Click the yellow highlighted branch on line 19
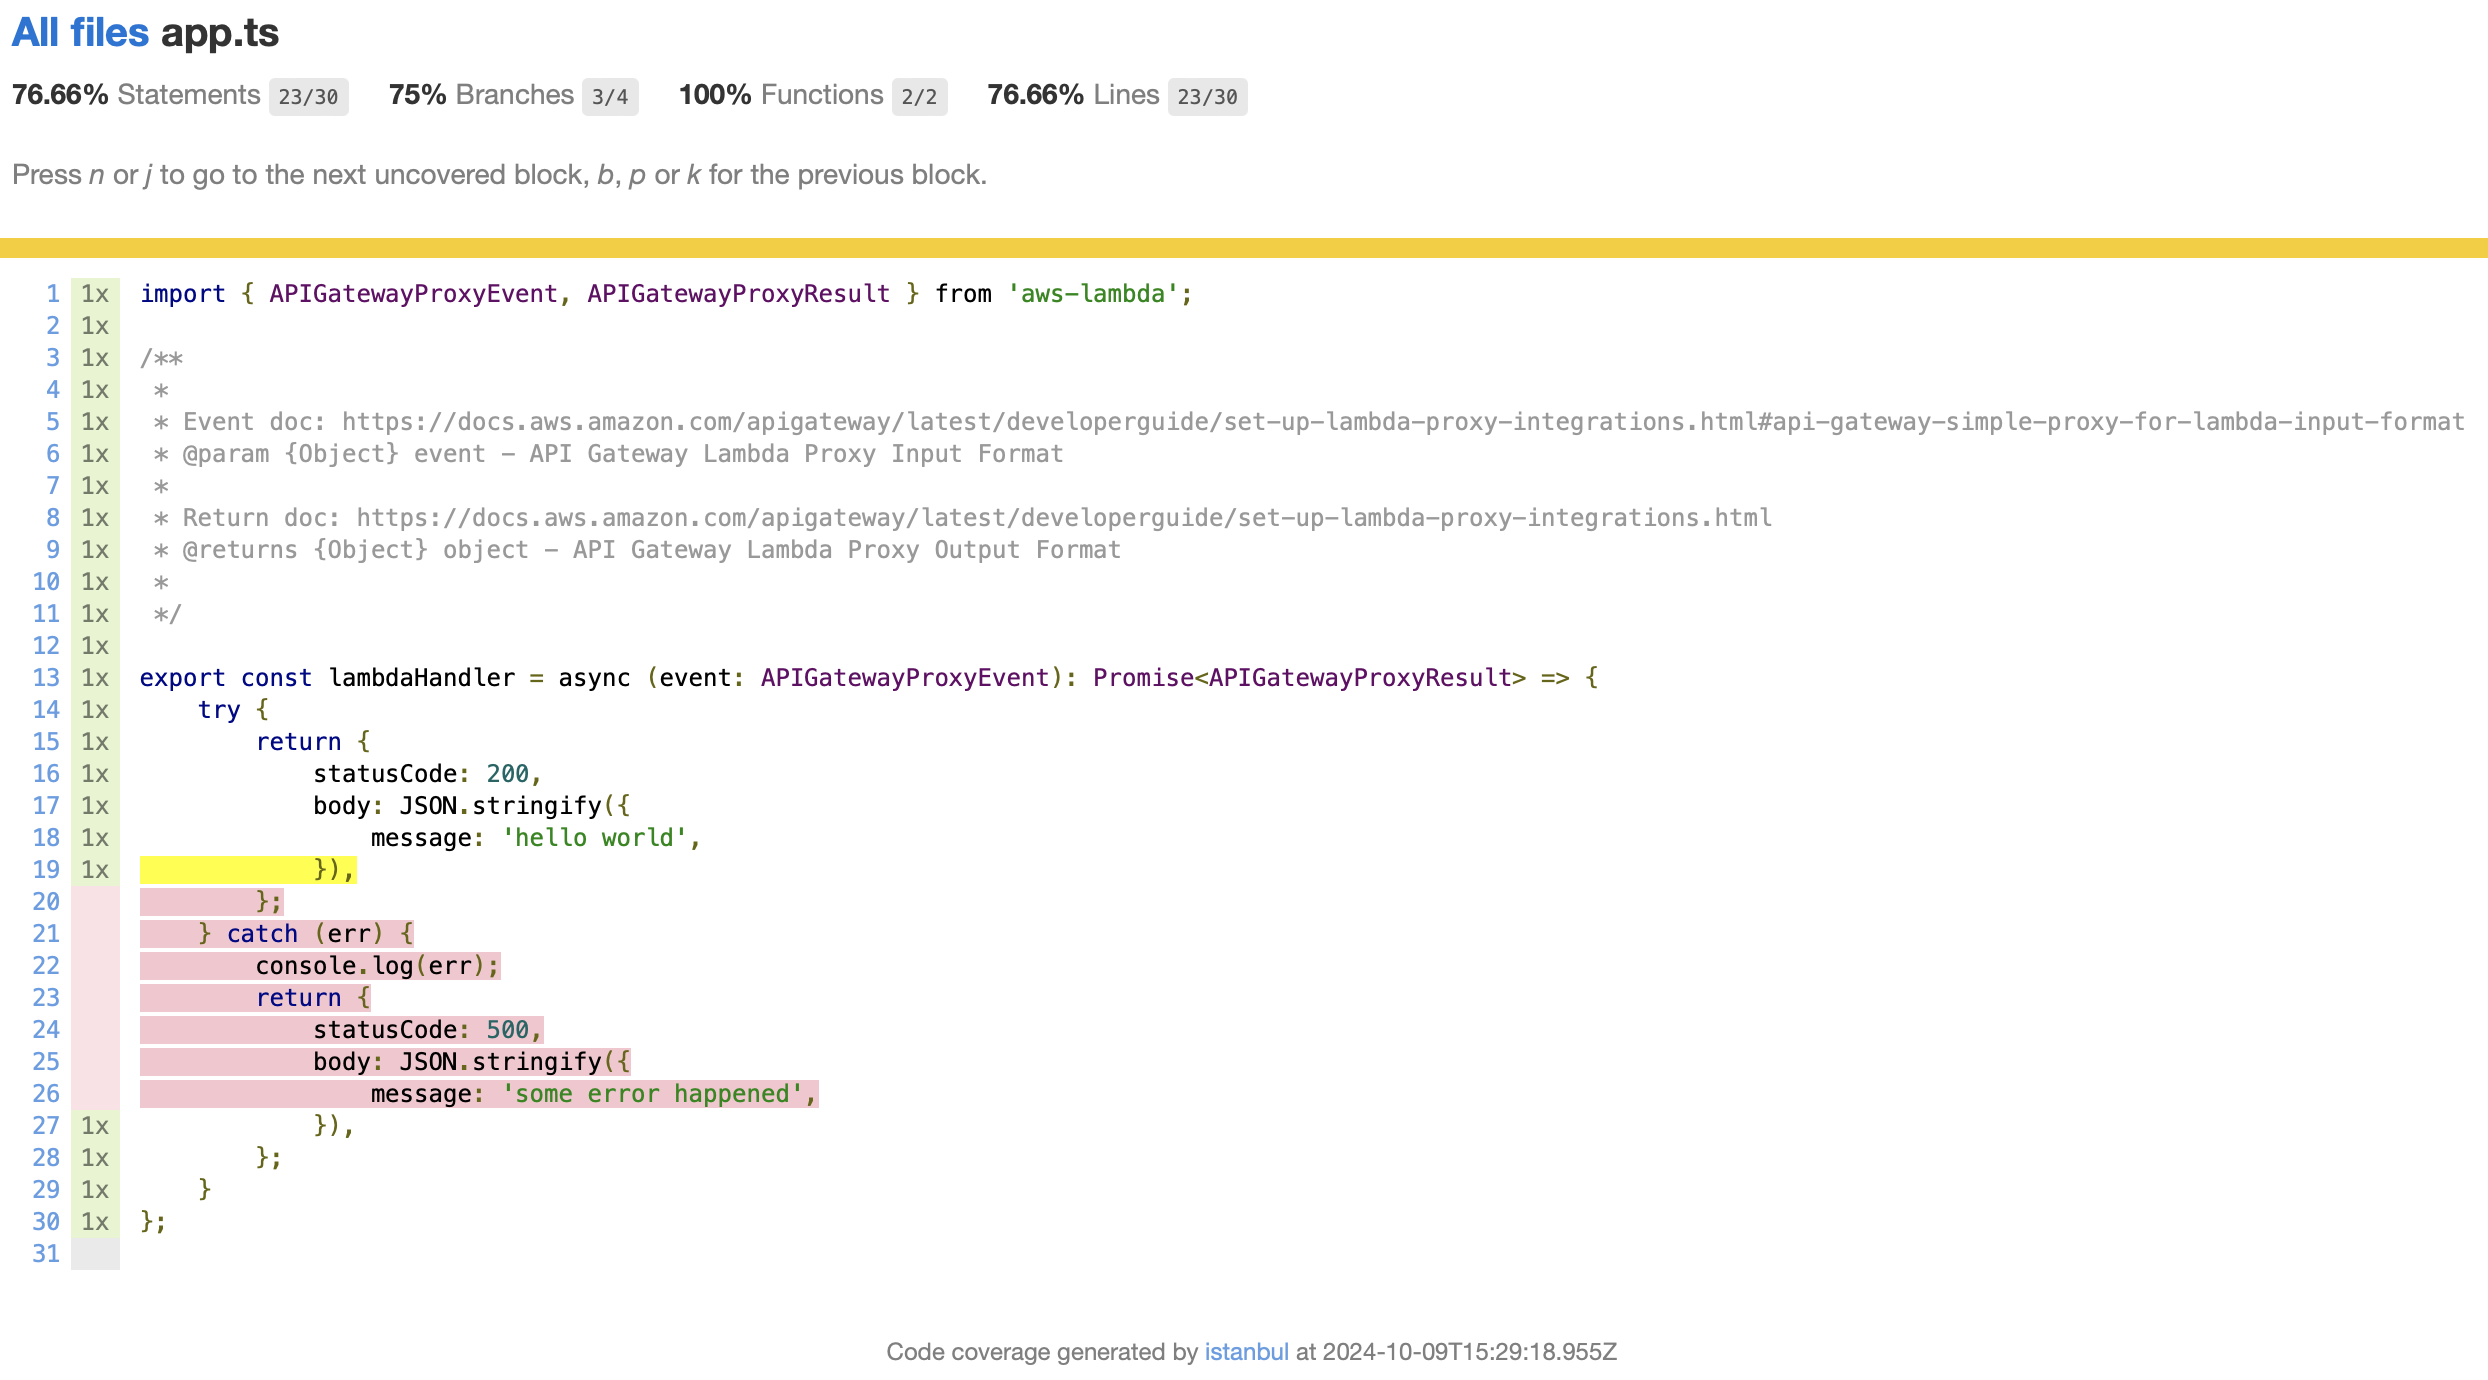 [x=248, y=870]
